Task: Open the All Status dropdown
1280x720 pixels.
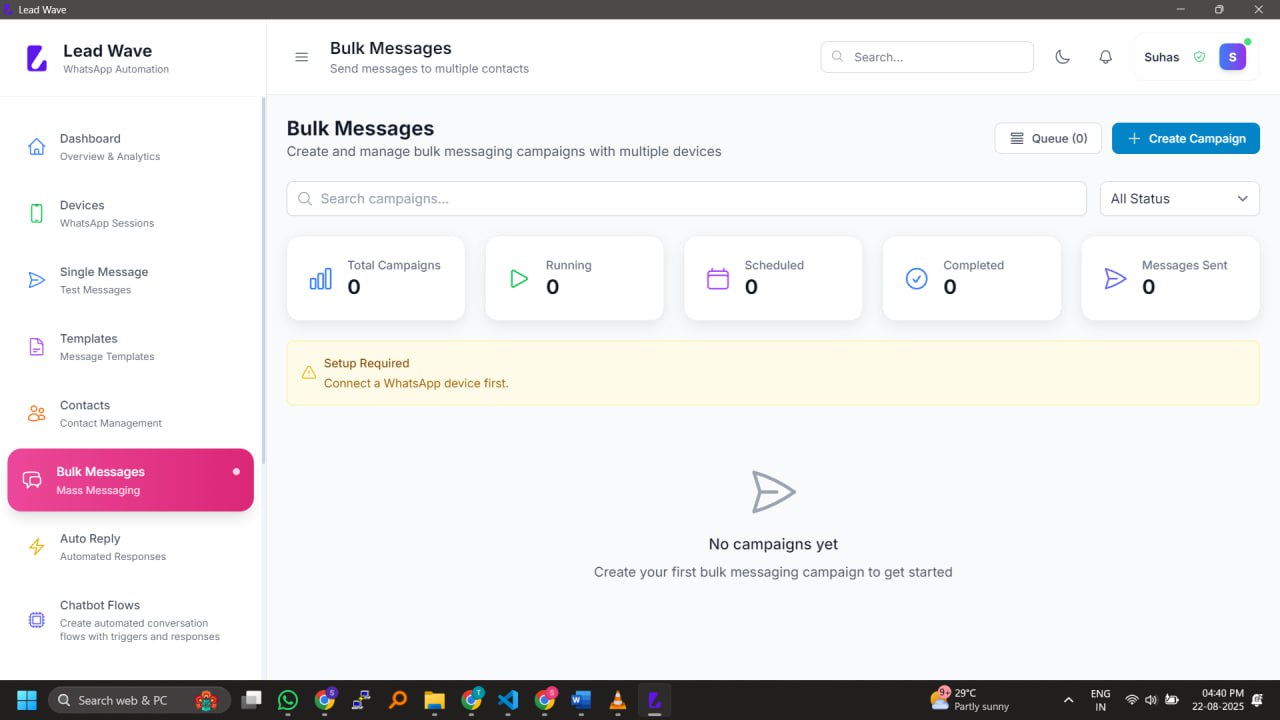Action: click(1179, 198)
